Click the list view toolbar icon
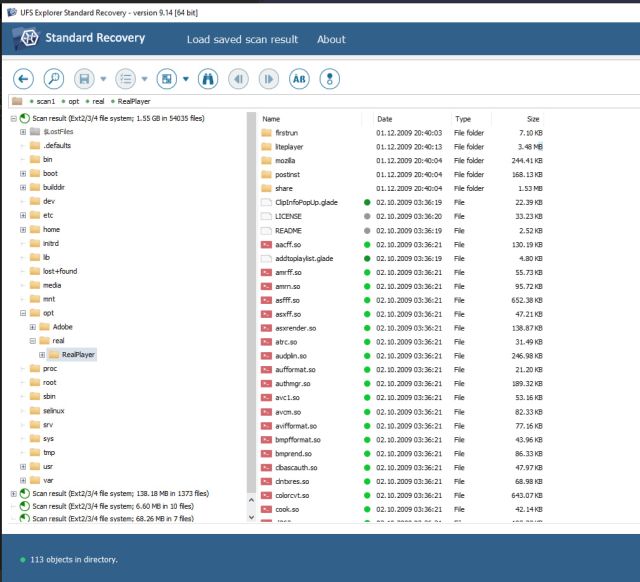640x582 pixels. [126, 79]
